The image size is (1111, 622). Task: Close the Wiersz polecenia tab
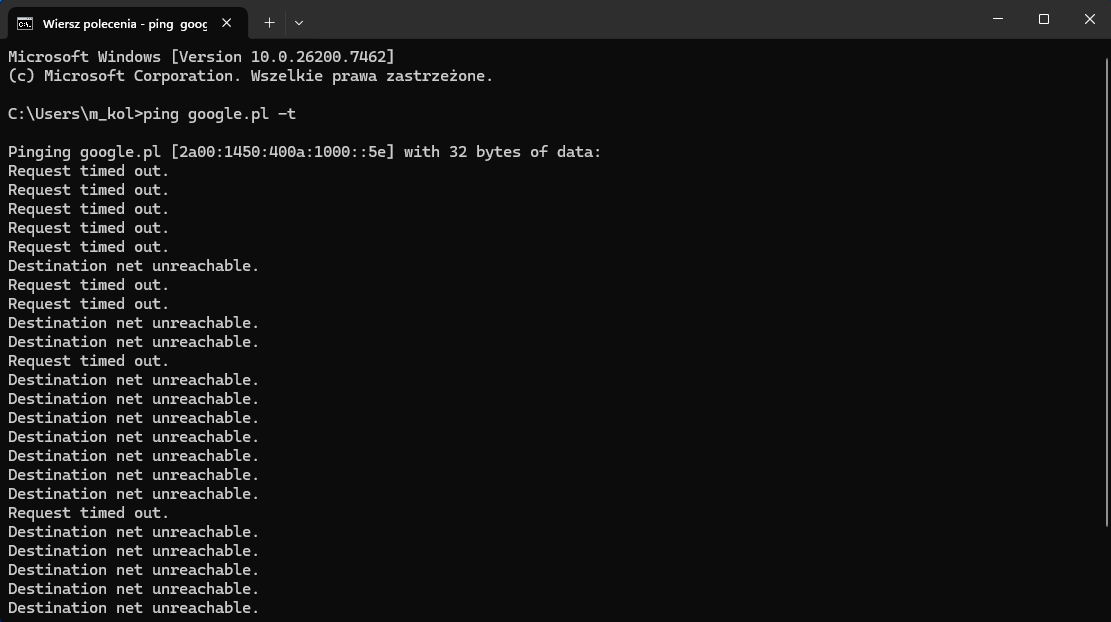227,23
